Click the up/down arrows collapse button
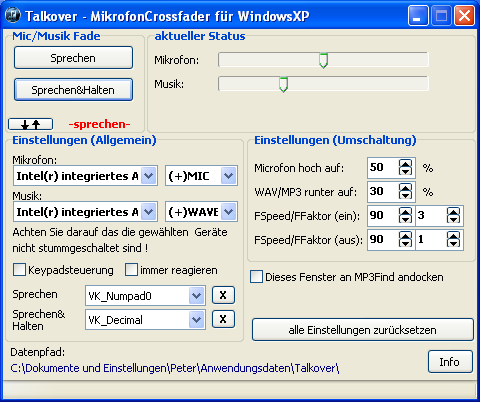This screenshot has width=480, height=402. (x=30, y=124)
